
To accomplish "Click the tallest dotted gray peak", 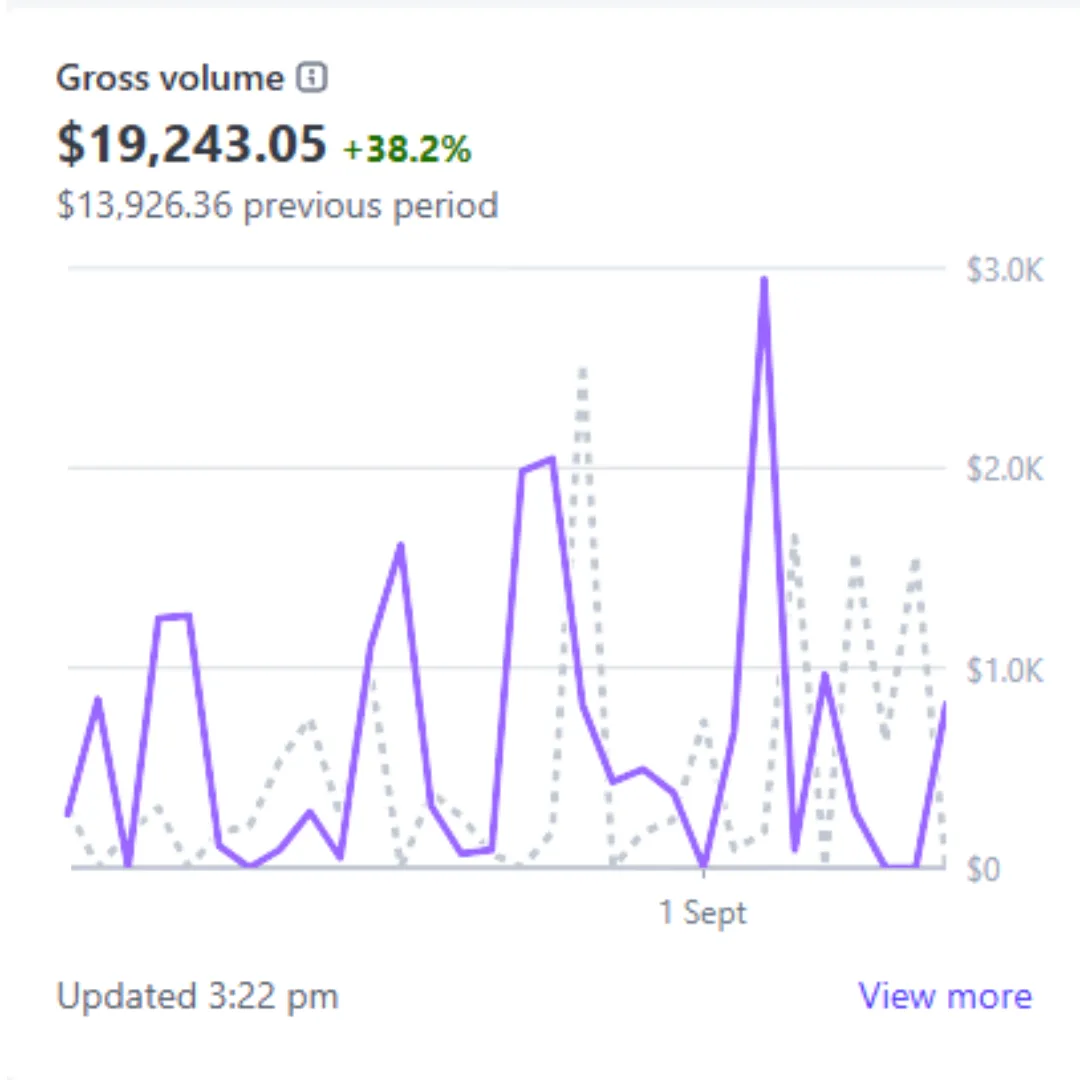I will pos(582,371).
